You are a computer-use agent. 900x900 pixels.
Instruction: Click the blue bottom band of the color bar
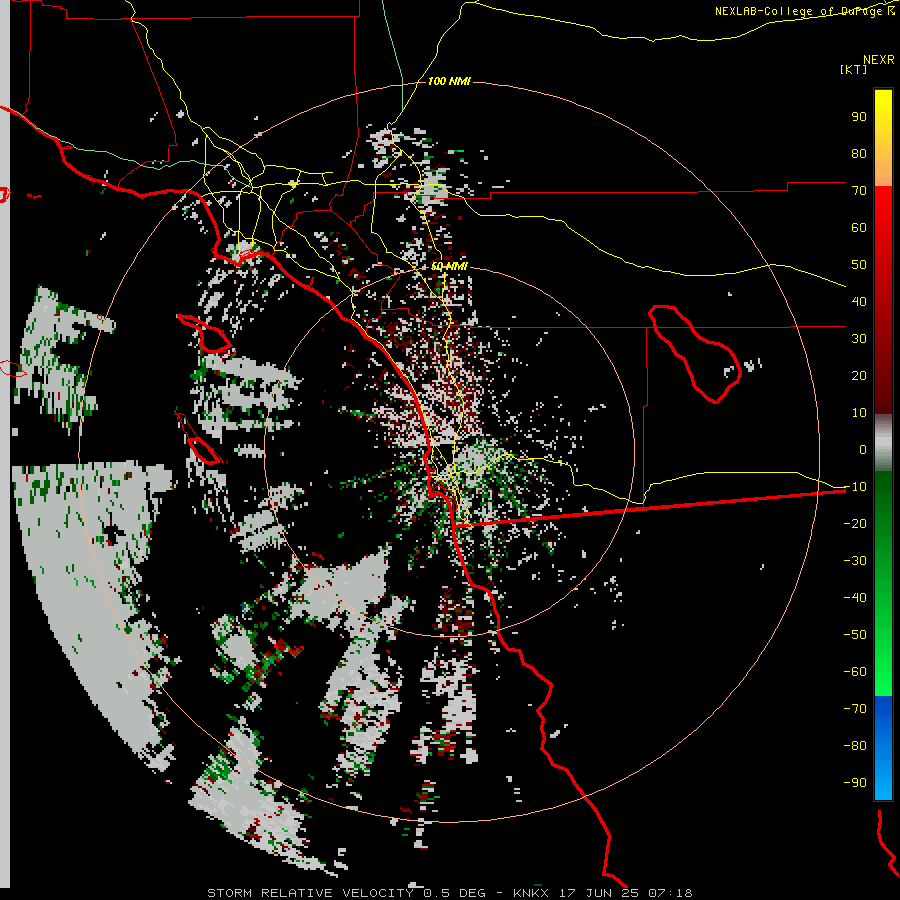[883, 748]
